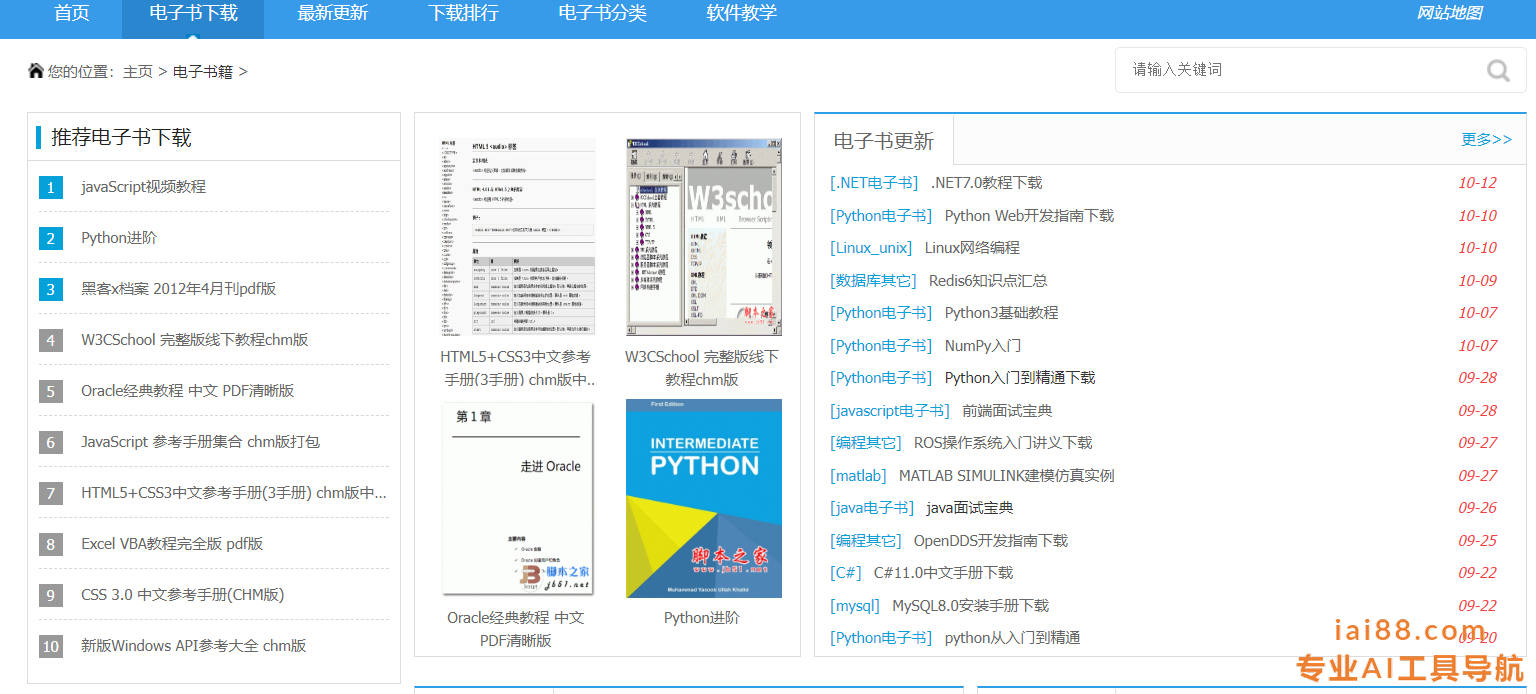Open the 电子书下载 navigation tab
The height and width of the screenshot is (694, 1536).
point(193,14)
